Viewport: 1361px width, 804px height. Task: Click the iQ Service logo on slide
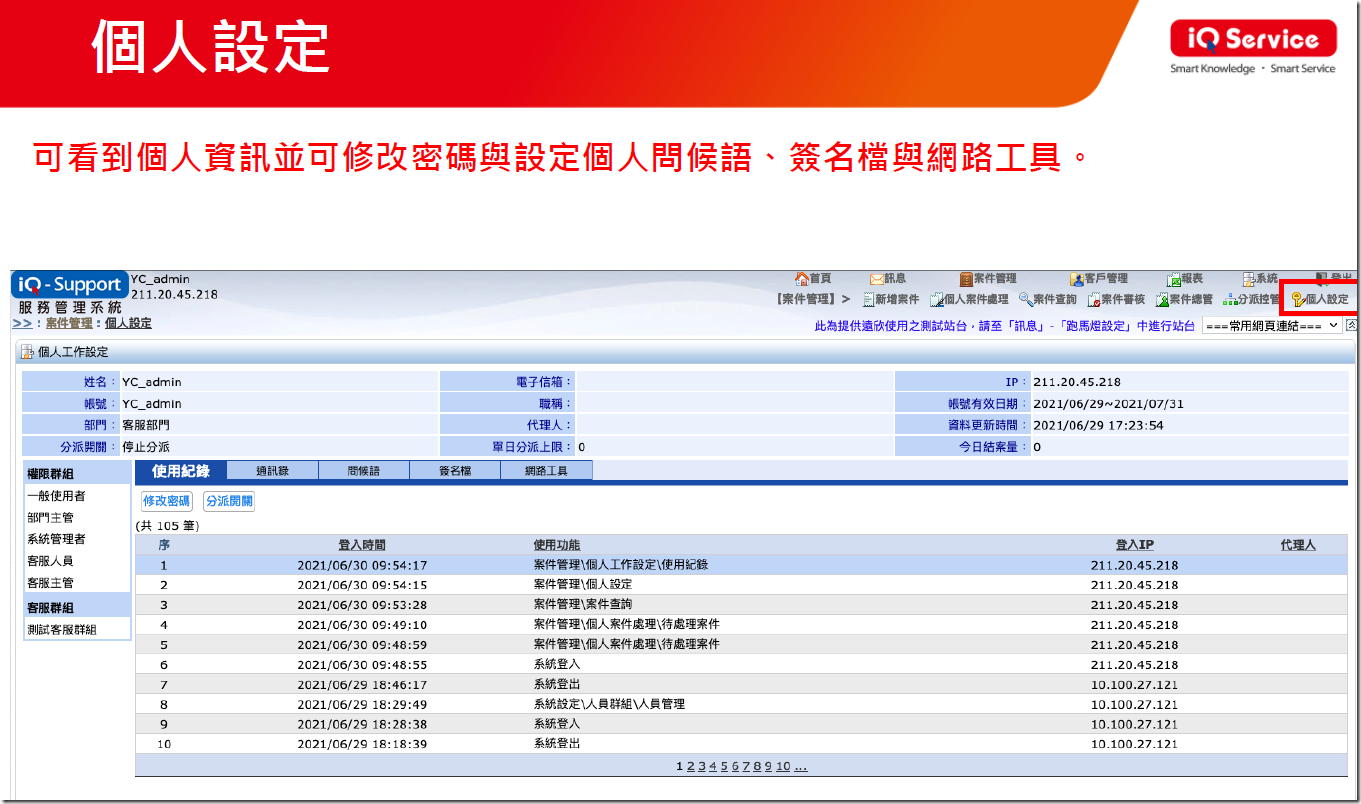[x=1253, y=39]
